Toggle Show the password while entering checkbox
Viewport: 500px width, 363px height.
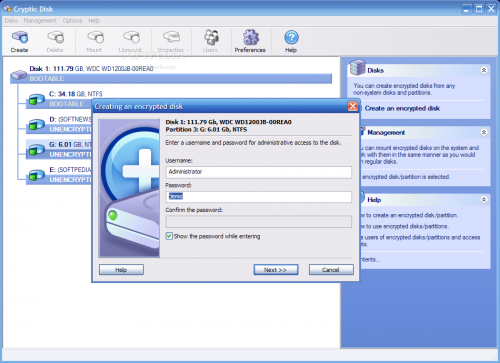point(169,236)
